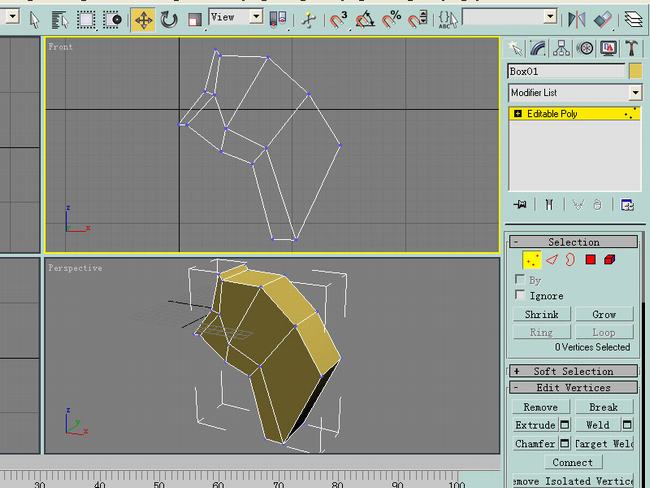Open the Weld settings box

point(627,425)
